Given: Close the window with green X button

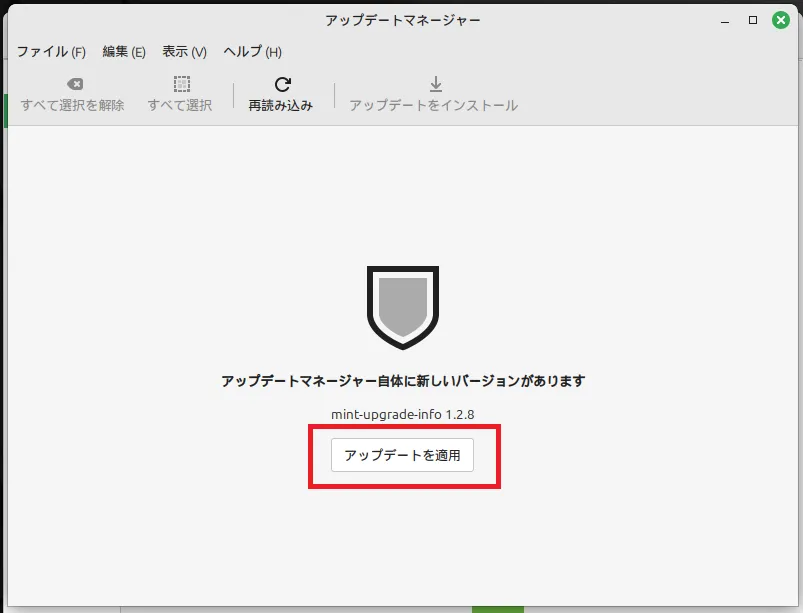Looking at the screenshot, I should click(781, 20).
